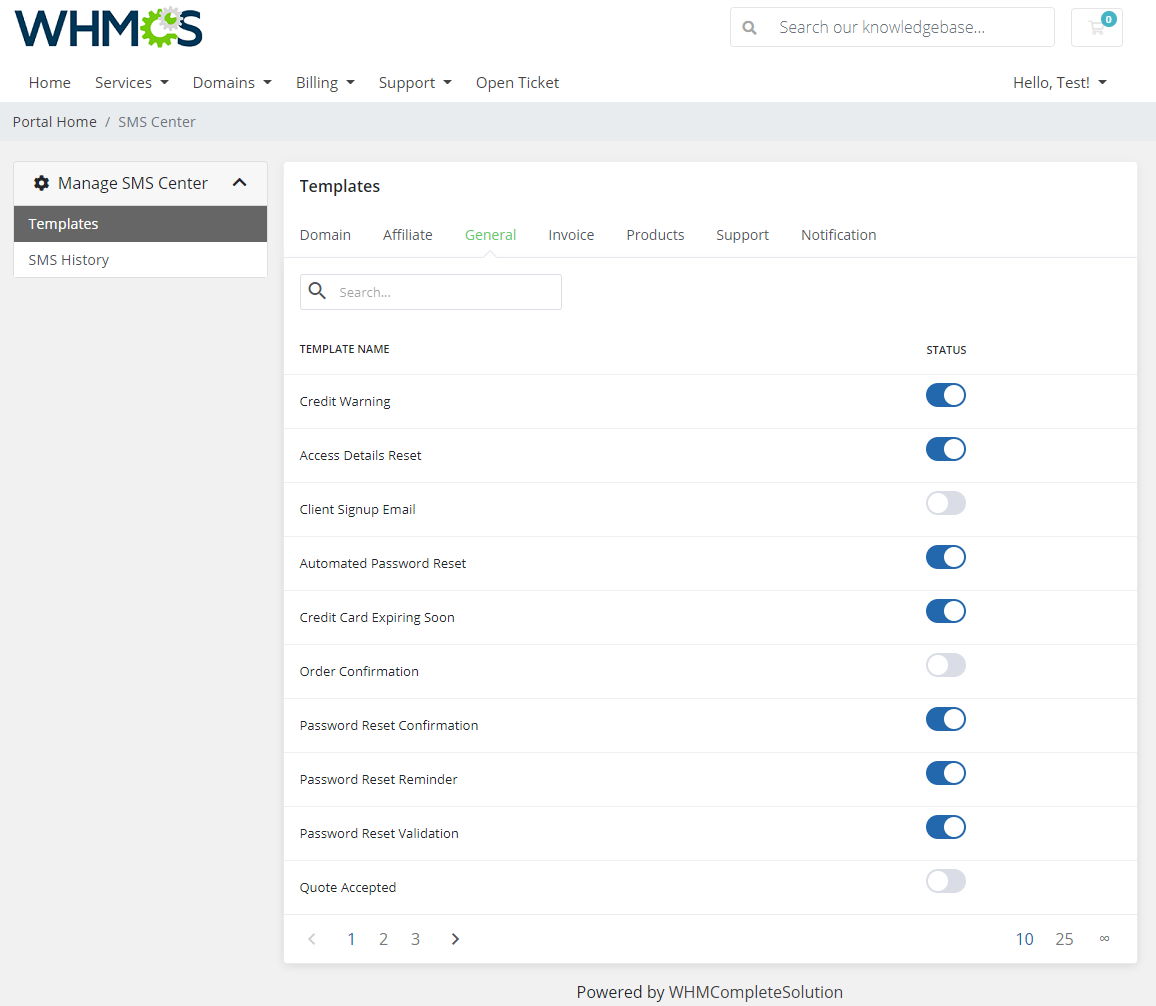Enable the Client Signup Email toggle
The image size is (1156, 1006).
tap(945, 503)
